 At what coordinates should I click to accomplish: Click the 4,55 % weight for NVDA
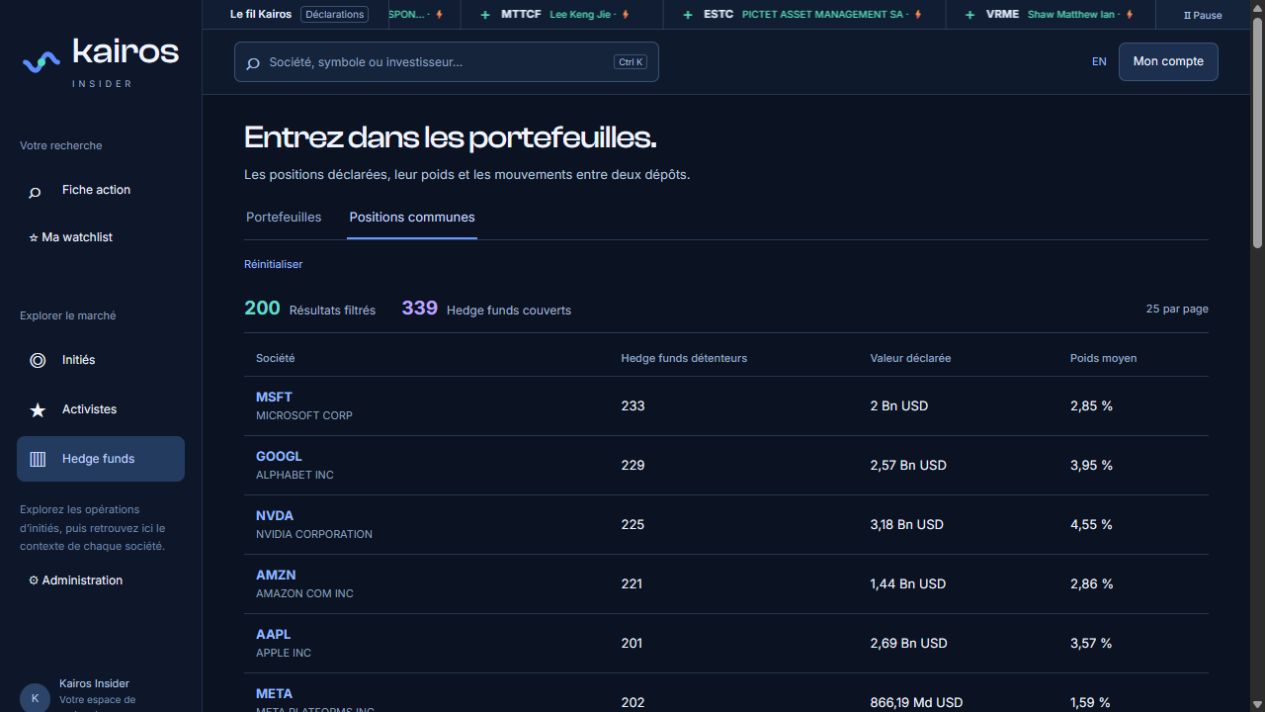pyautogui.click(x=1091, y=525)
